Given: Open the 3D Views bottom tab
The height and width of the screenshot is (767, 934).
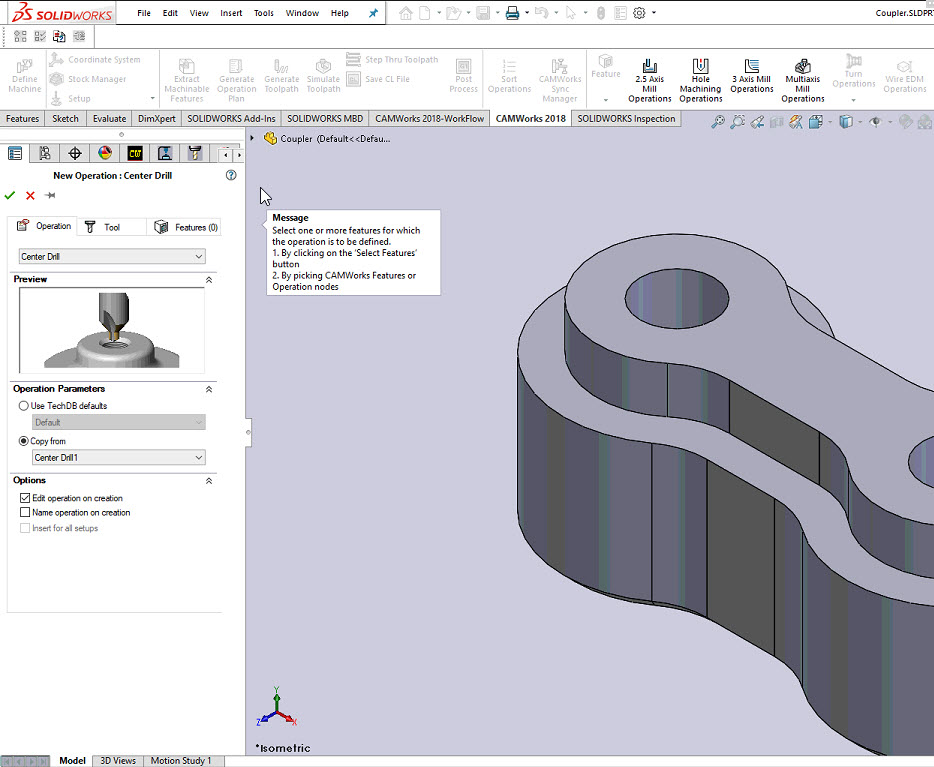Looking at the screenshot, I should pos(118,760).
